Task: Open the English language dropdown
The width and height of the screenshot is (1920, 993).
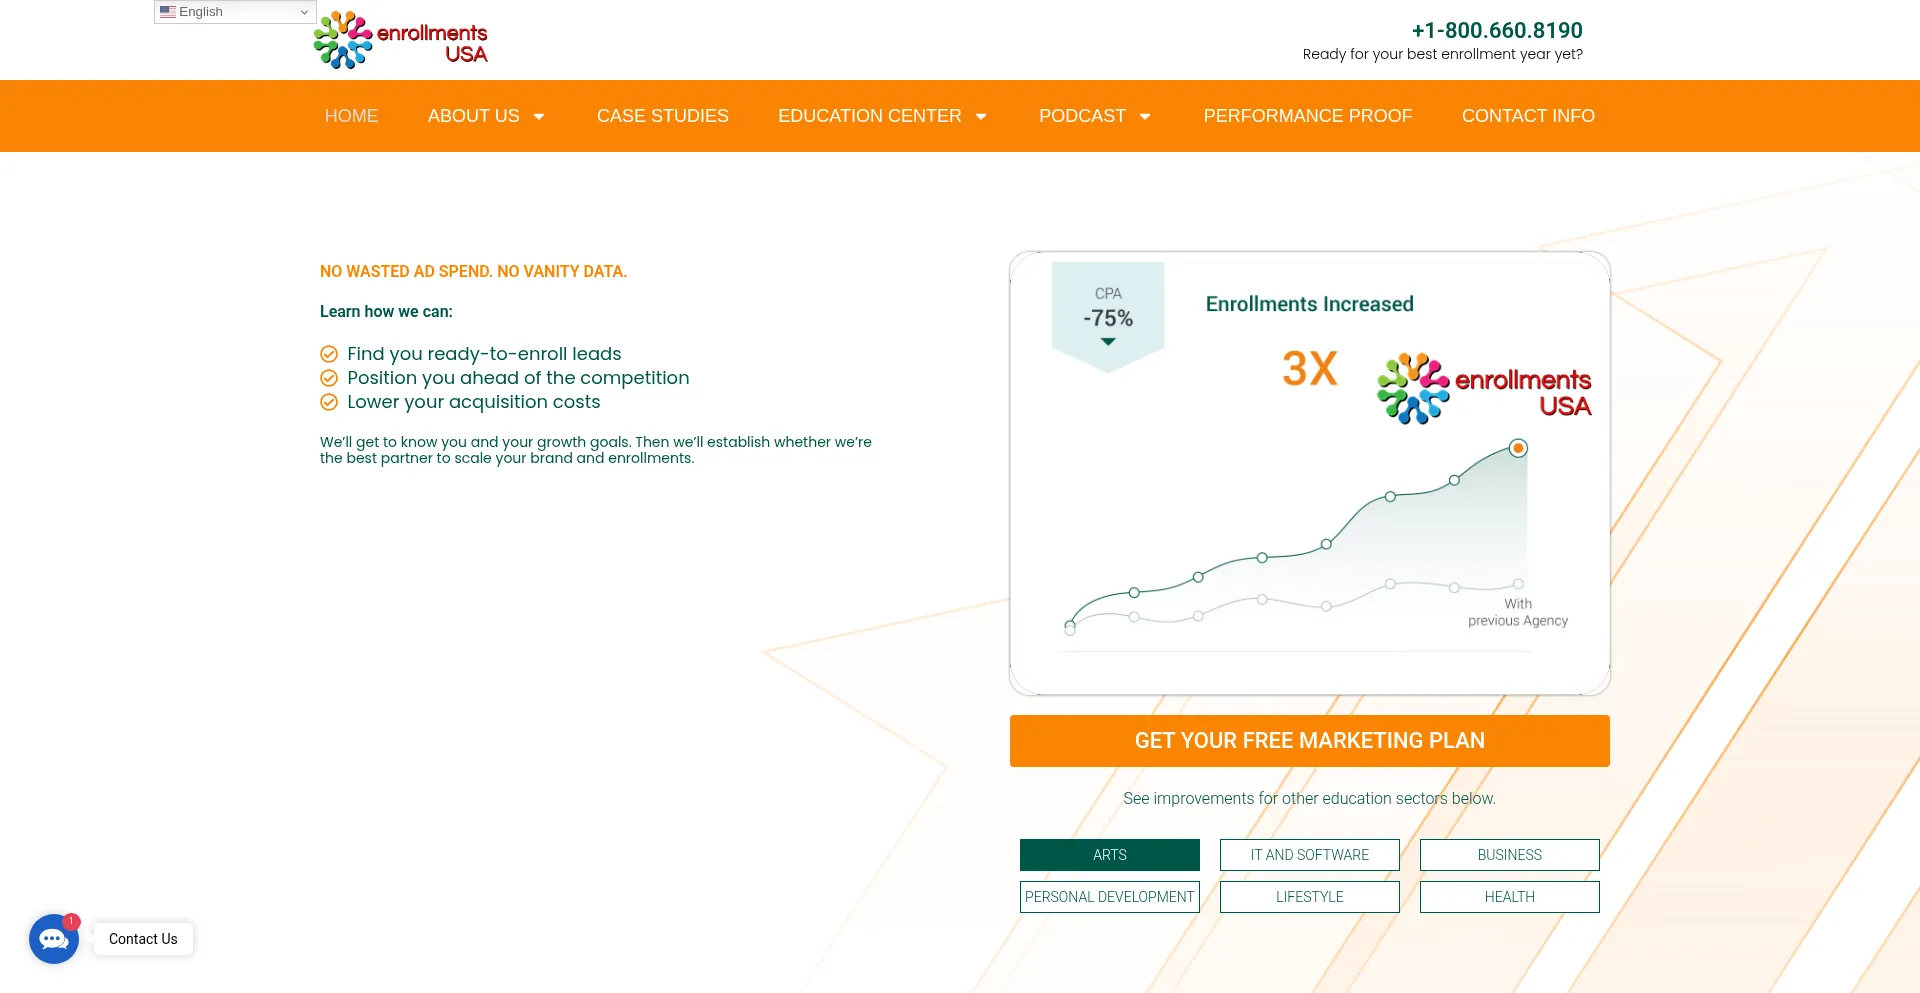Action: tap(236, 12)
